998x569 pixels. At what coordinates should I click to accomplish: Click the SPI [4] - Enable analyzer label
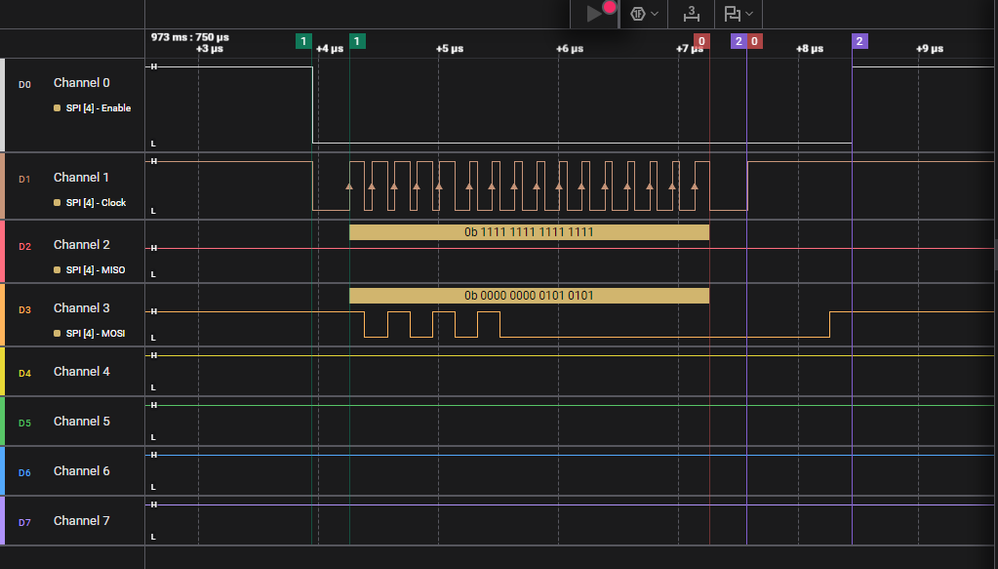coord(98,108)
